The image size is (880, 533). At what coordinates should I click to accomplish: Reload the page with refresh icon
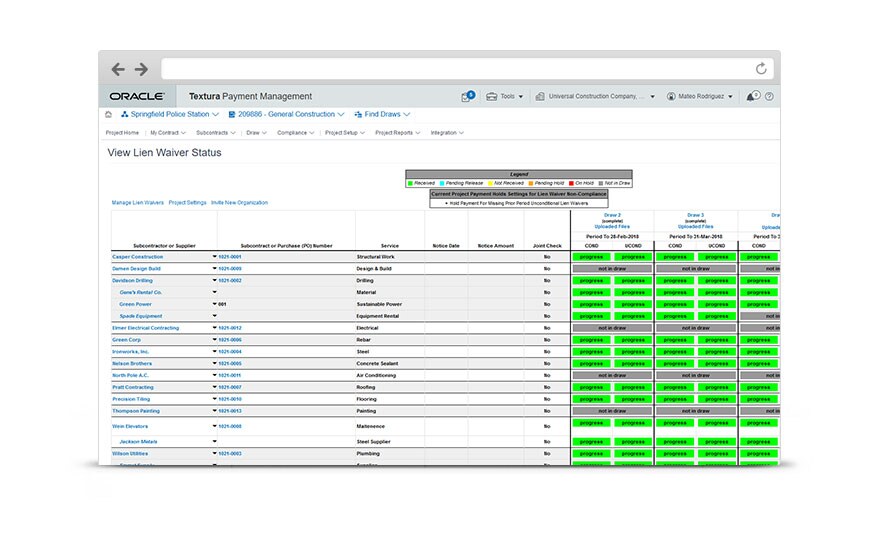(x=761, y=69)
